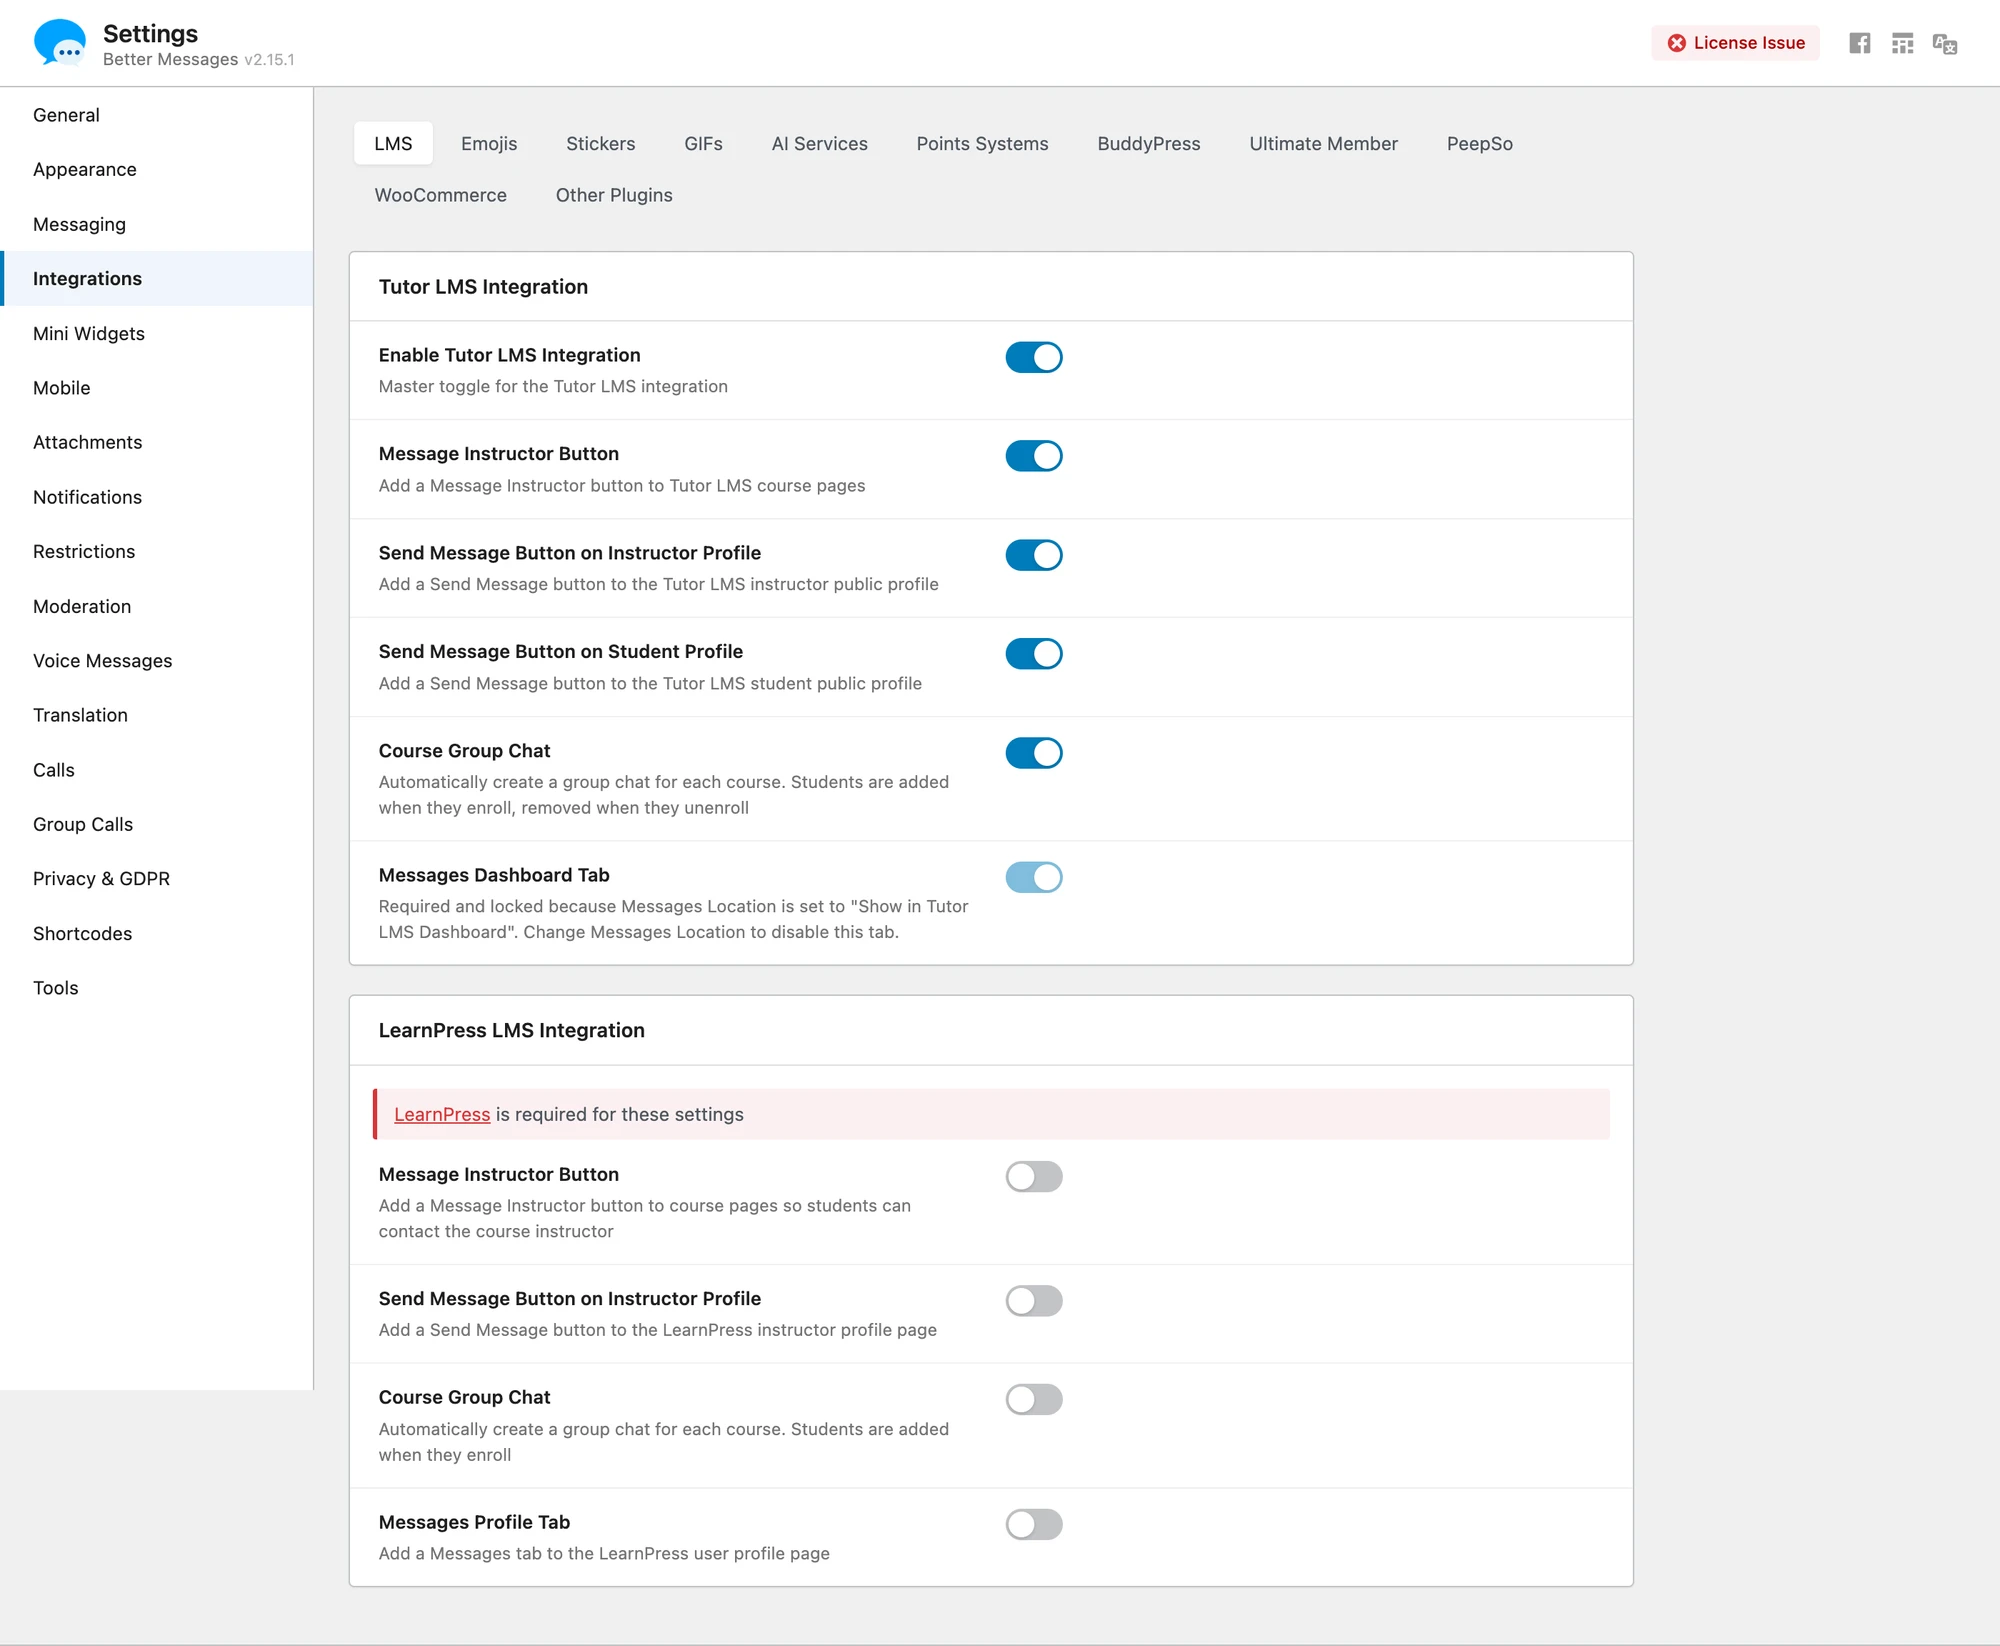
Task: Enable LearnPress Course Group Chat toggle
Action: tap(1034, 1400)
